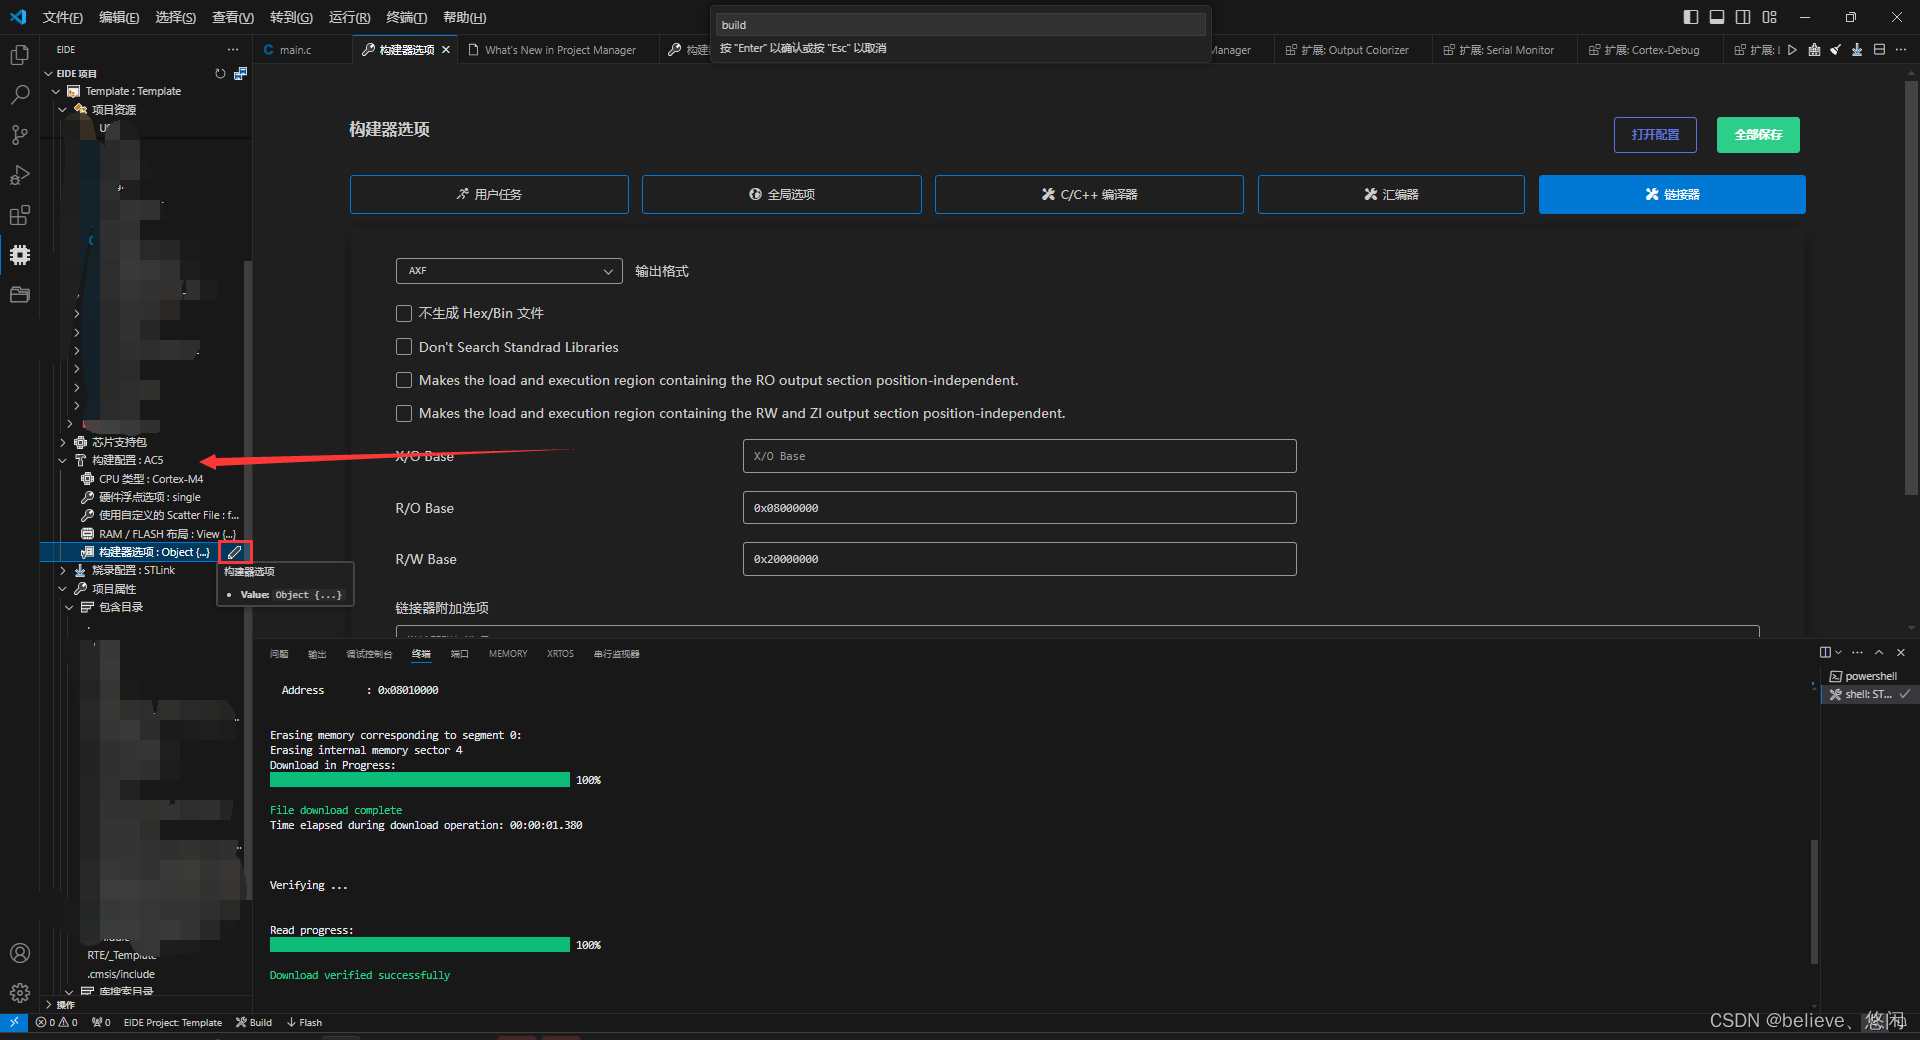
Task: Open the Search view in activity bar
Action: [20, 94]
